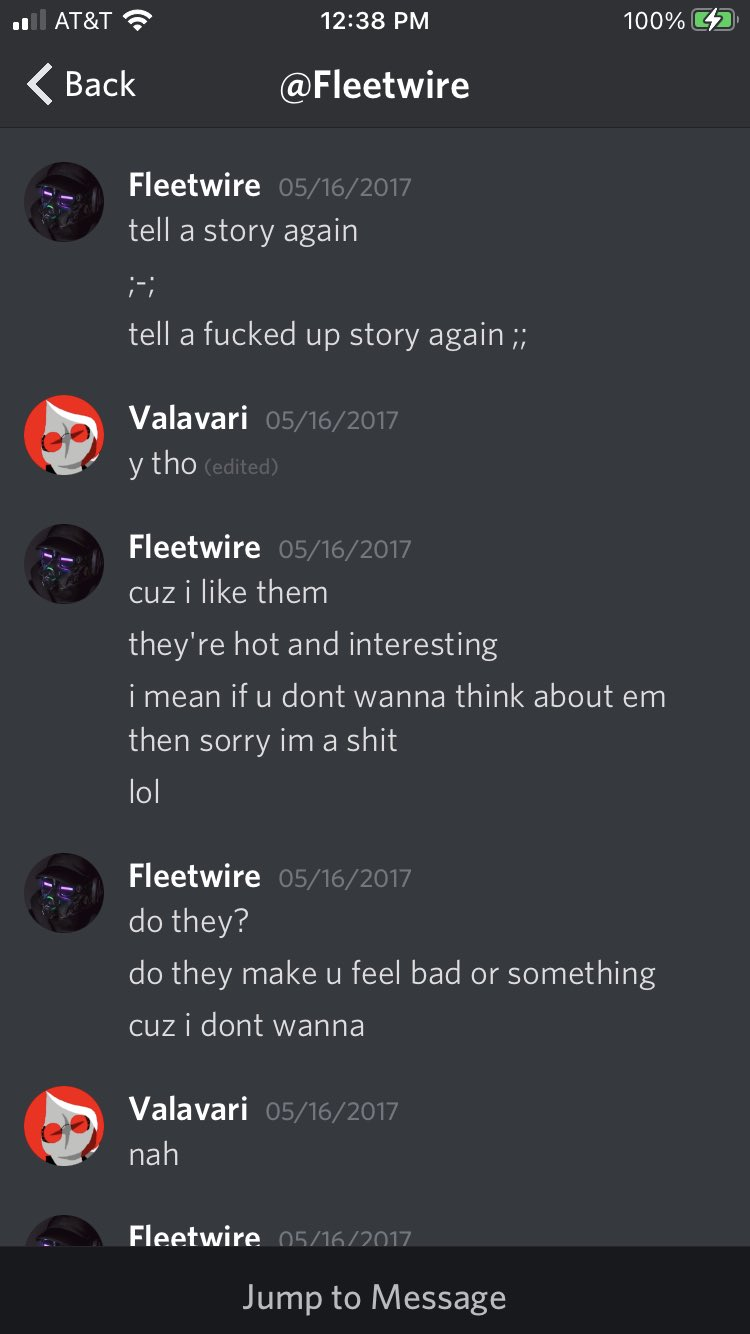
Task: Tap Valavari's avatar next to 'nah'
Action: coord(64,1126)
